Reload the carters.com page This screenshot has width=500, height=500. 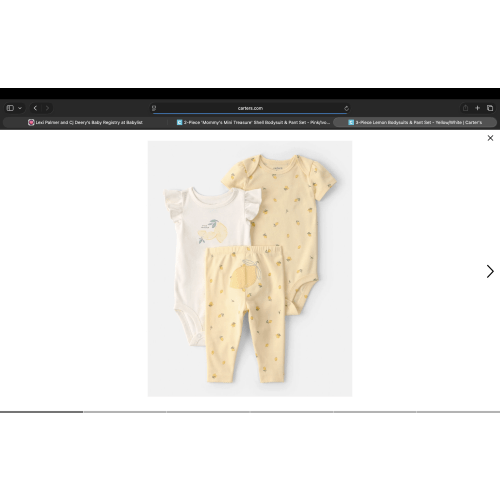[346, 108]
